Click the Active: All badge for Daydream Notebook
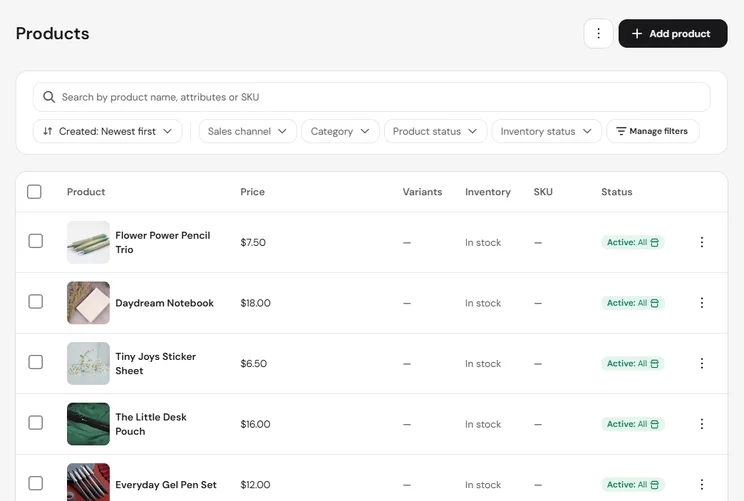Screen dimensions: 744x501 click(x=633, y=303)
